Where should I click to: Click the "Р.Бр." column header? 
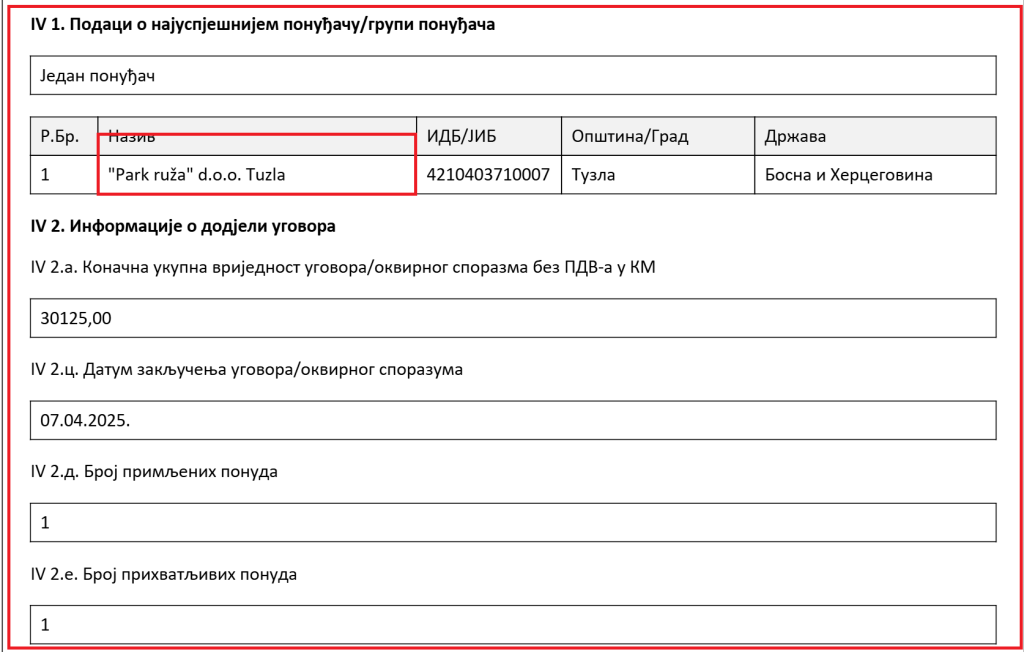click(64, 136)
